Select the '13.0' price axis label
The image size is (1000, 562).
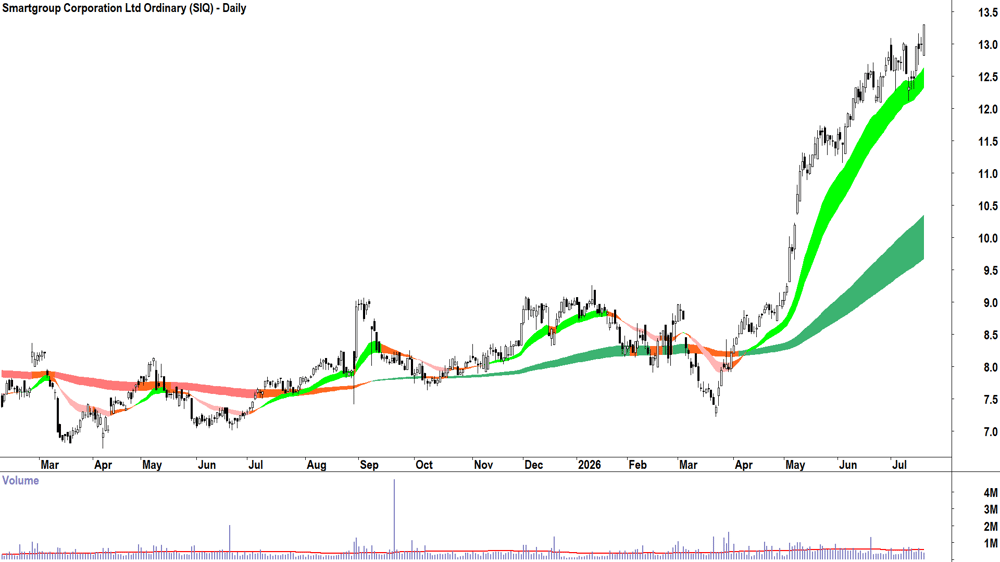pyautogui.click(x=988, y=45)
